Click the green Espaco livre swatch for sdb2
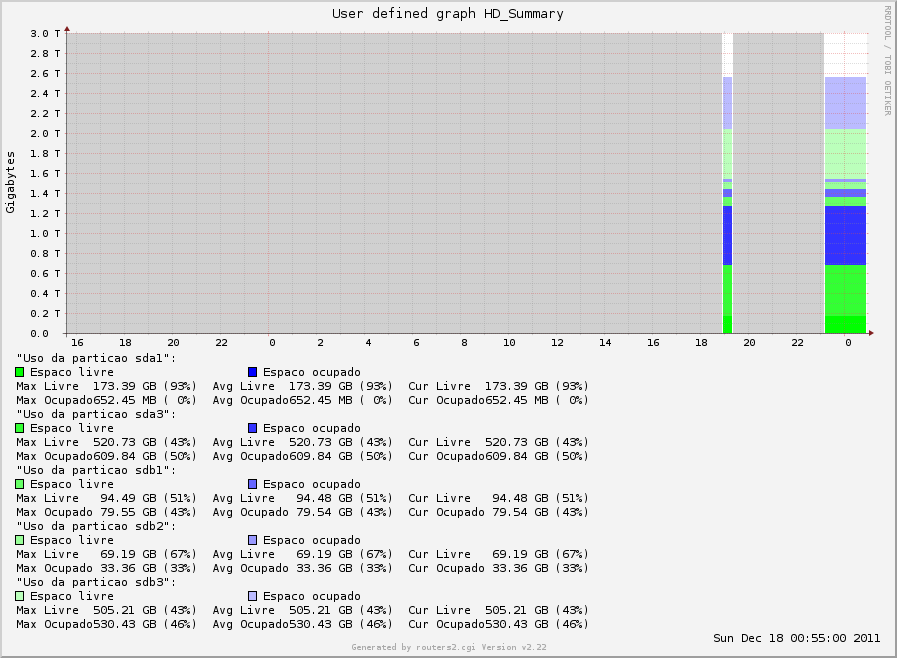 [20, 539]
